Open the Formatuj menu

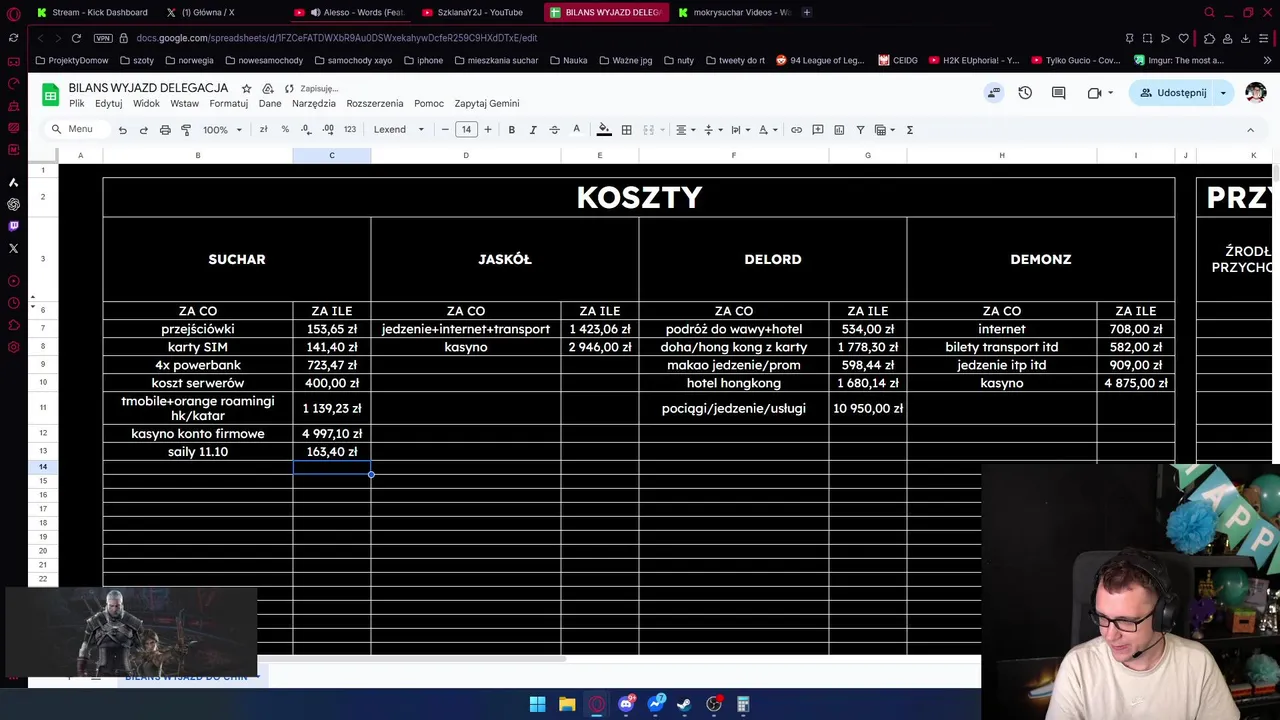[228, 103]
